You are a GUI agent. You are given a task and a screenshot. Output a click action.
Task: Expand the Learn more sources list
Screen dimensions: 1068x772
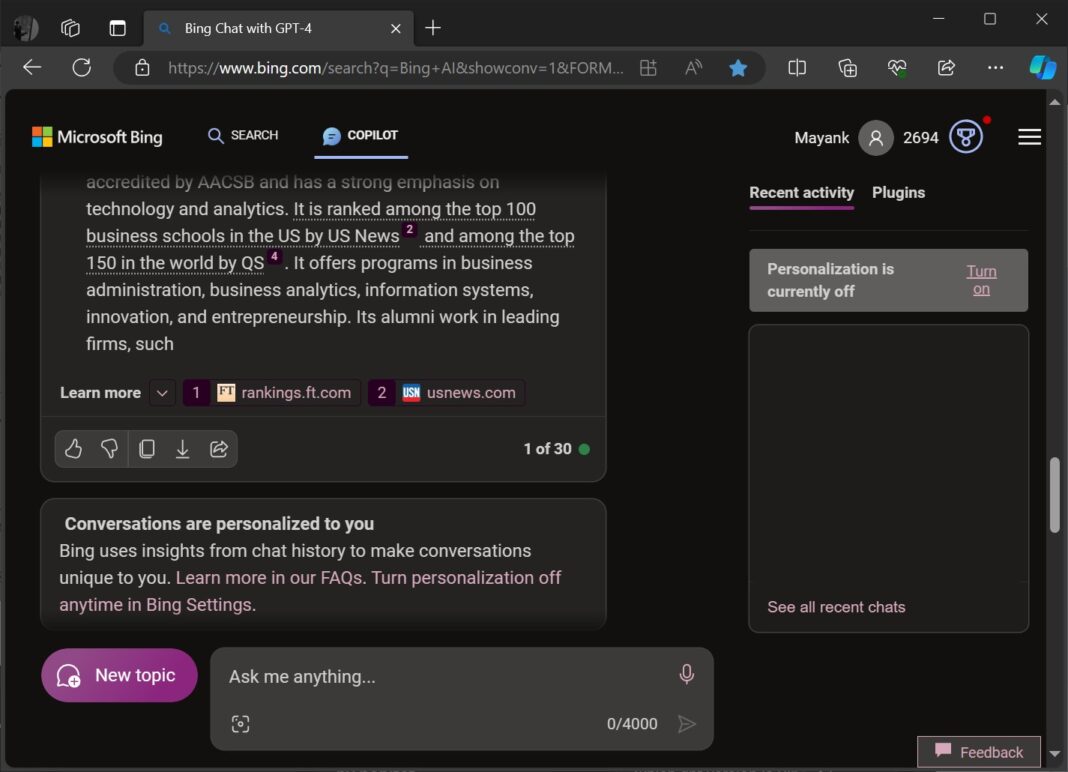pos(161,392)
